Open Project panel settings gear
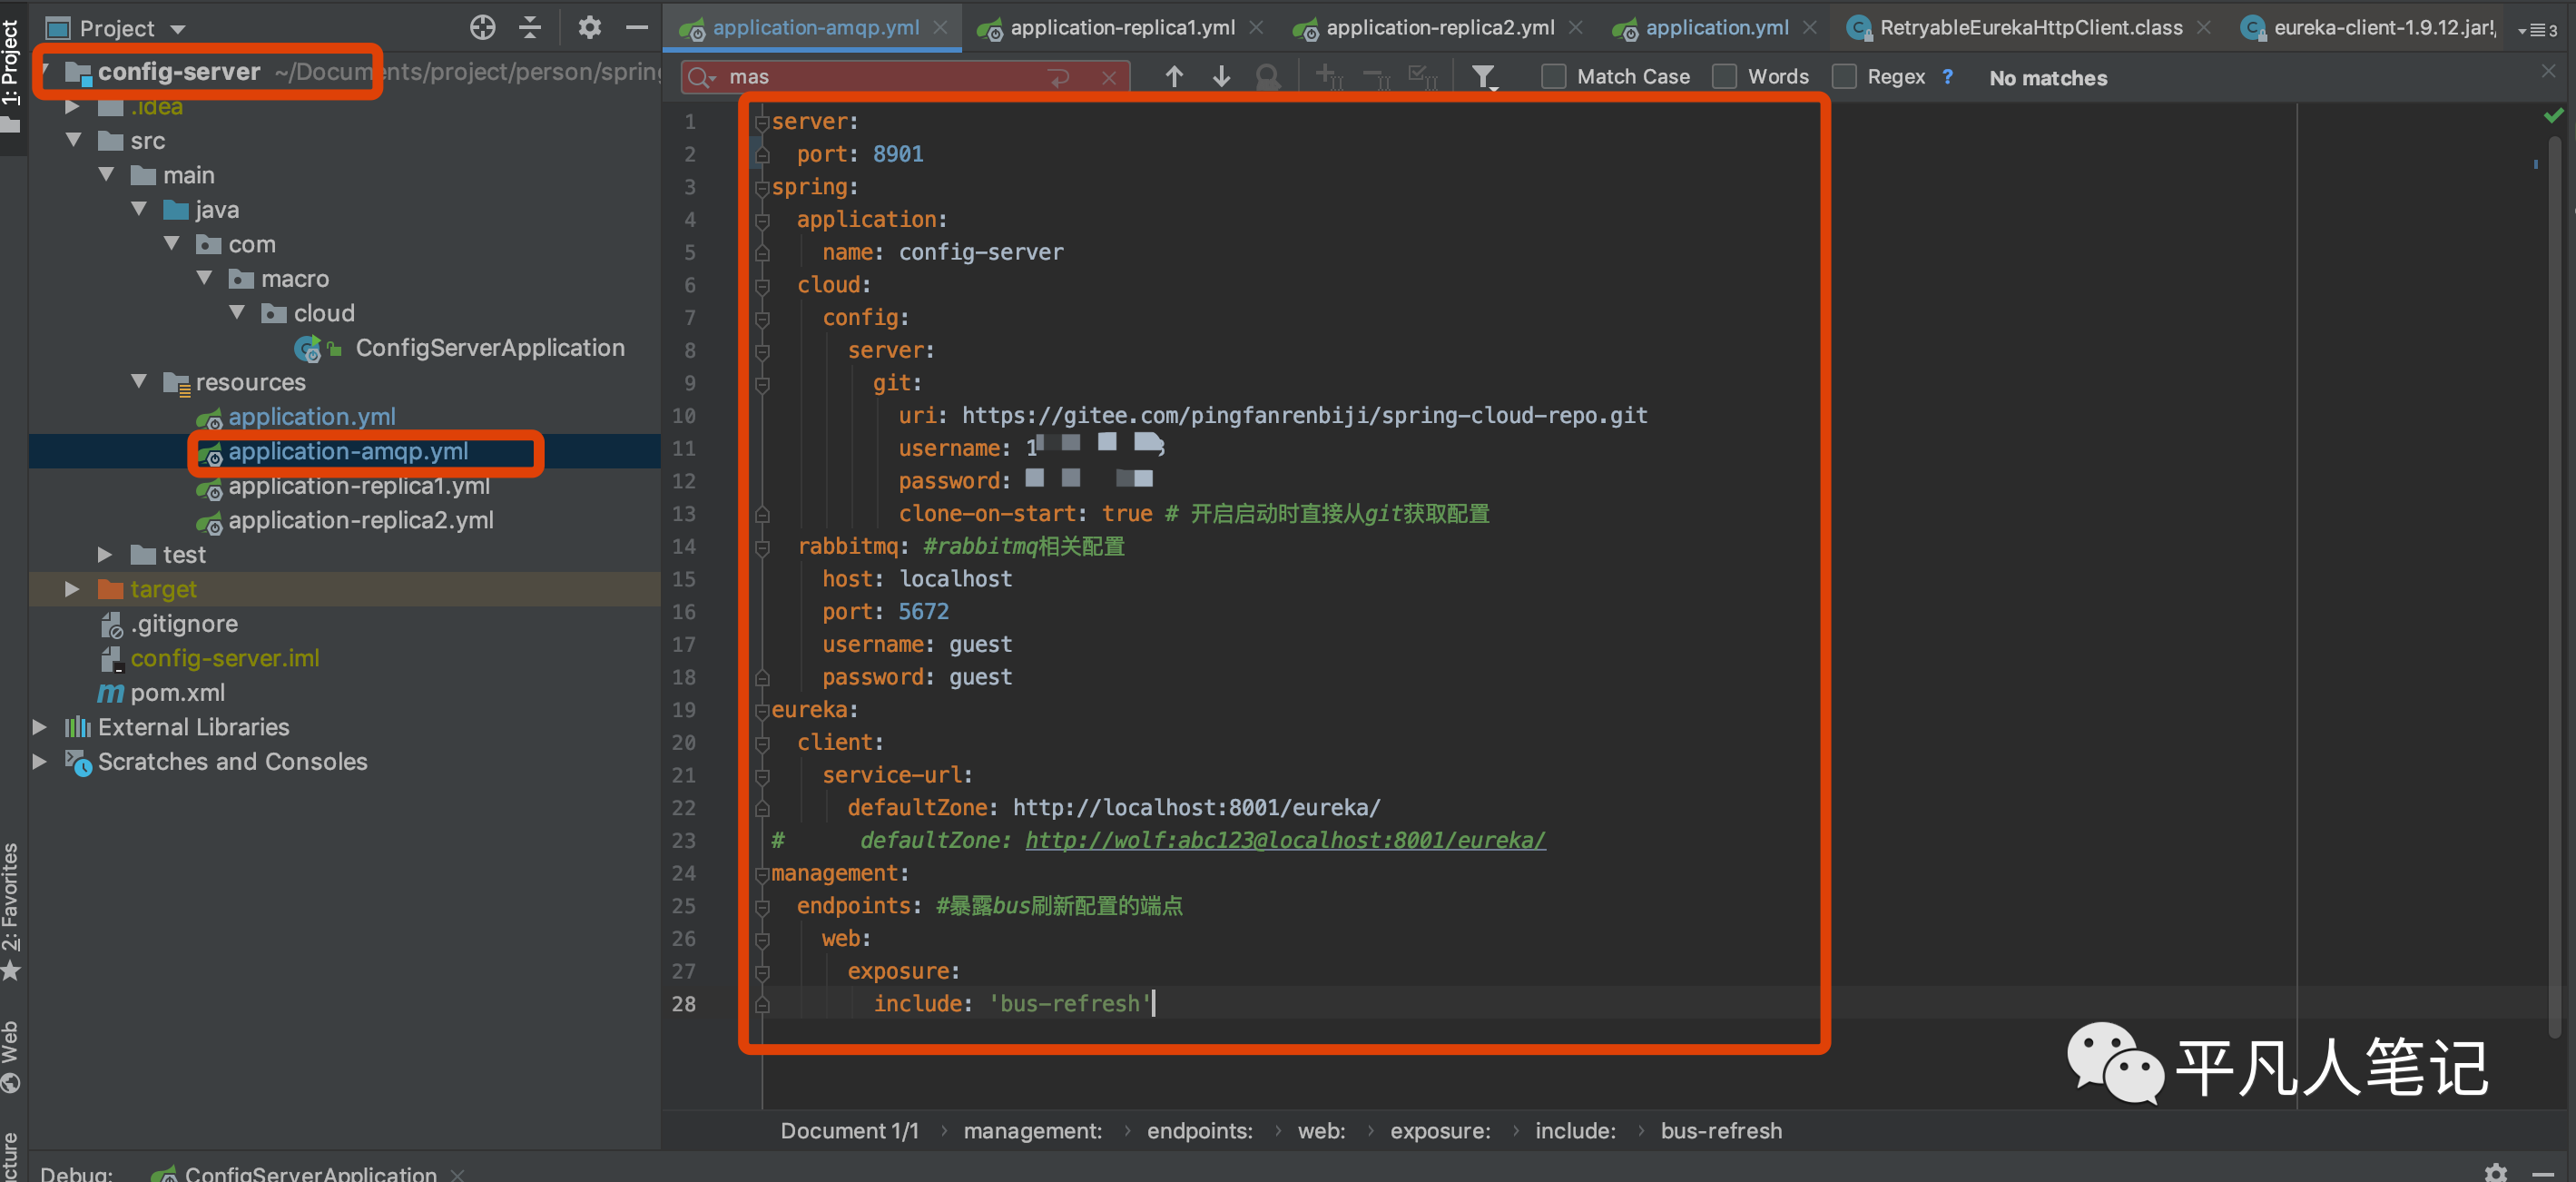The width and height of the screenshot is (2576, 1182). point(589,27)
